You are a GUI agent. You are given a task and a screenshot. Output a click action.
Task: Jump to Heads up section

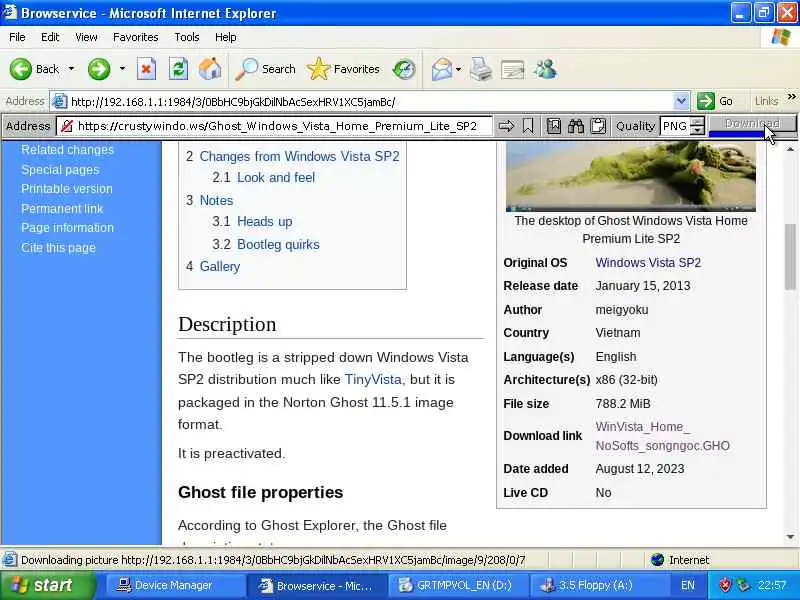click(265, 222)
